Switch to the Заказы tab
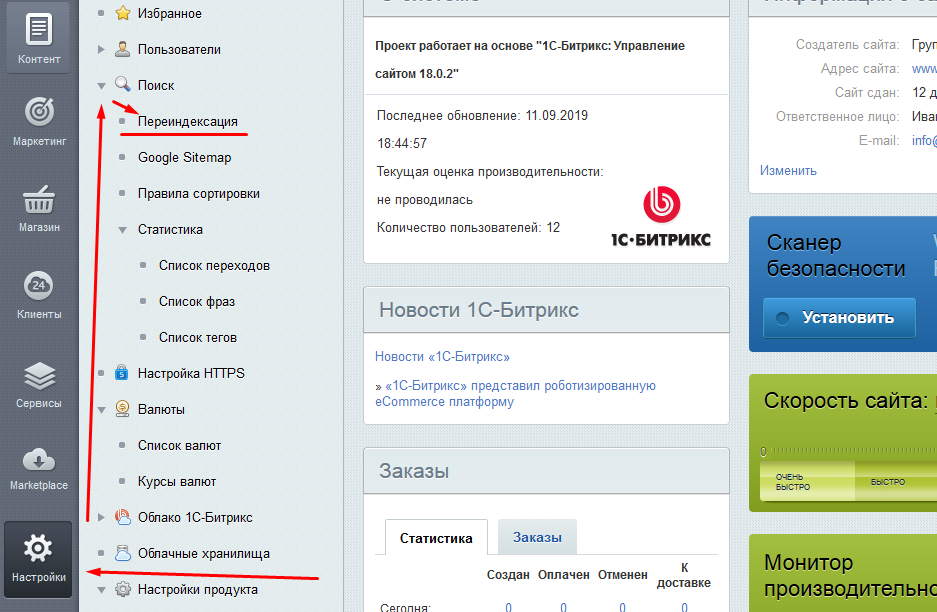The height and width of the screenshot is (612, 937). (x=537, y=537)
